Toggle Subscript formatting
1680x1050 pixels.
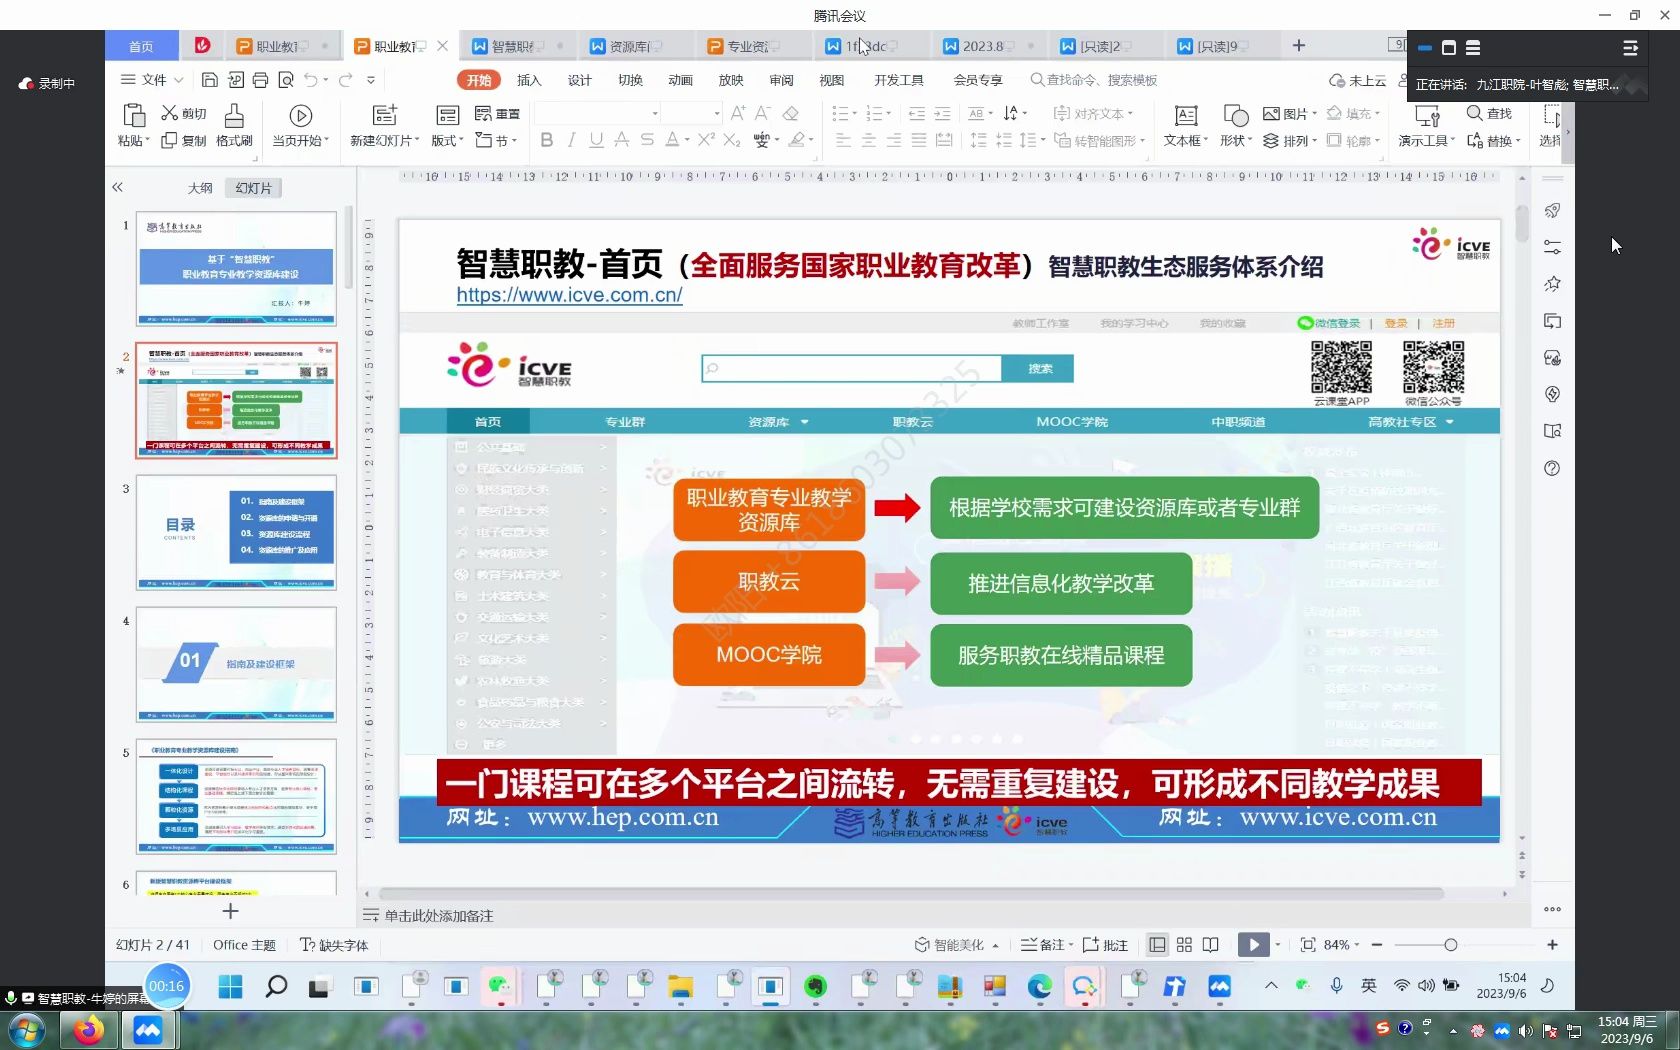(732, 140)
